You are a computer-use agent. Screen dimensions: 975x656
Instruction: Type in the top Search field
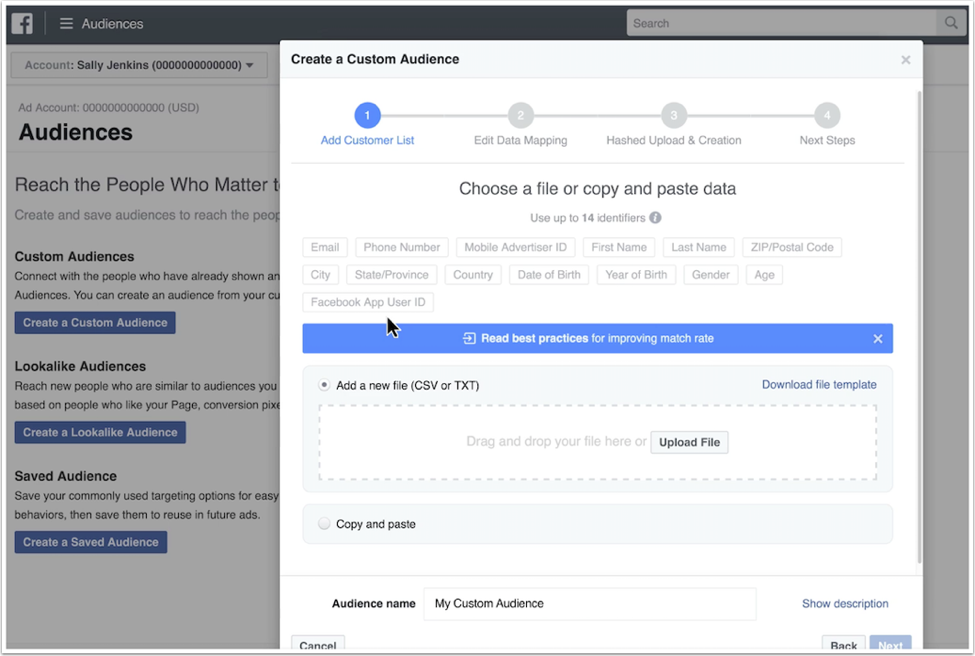pyautogui.click(x=782, y=23)
